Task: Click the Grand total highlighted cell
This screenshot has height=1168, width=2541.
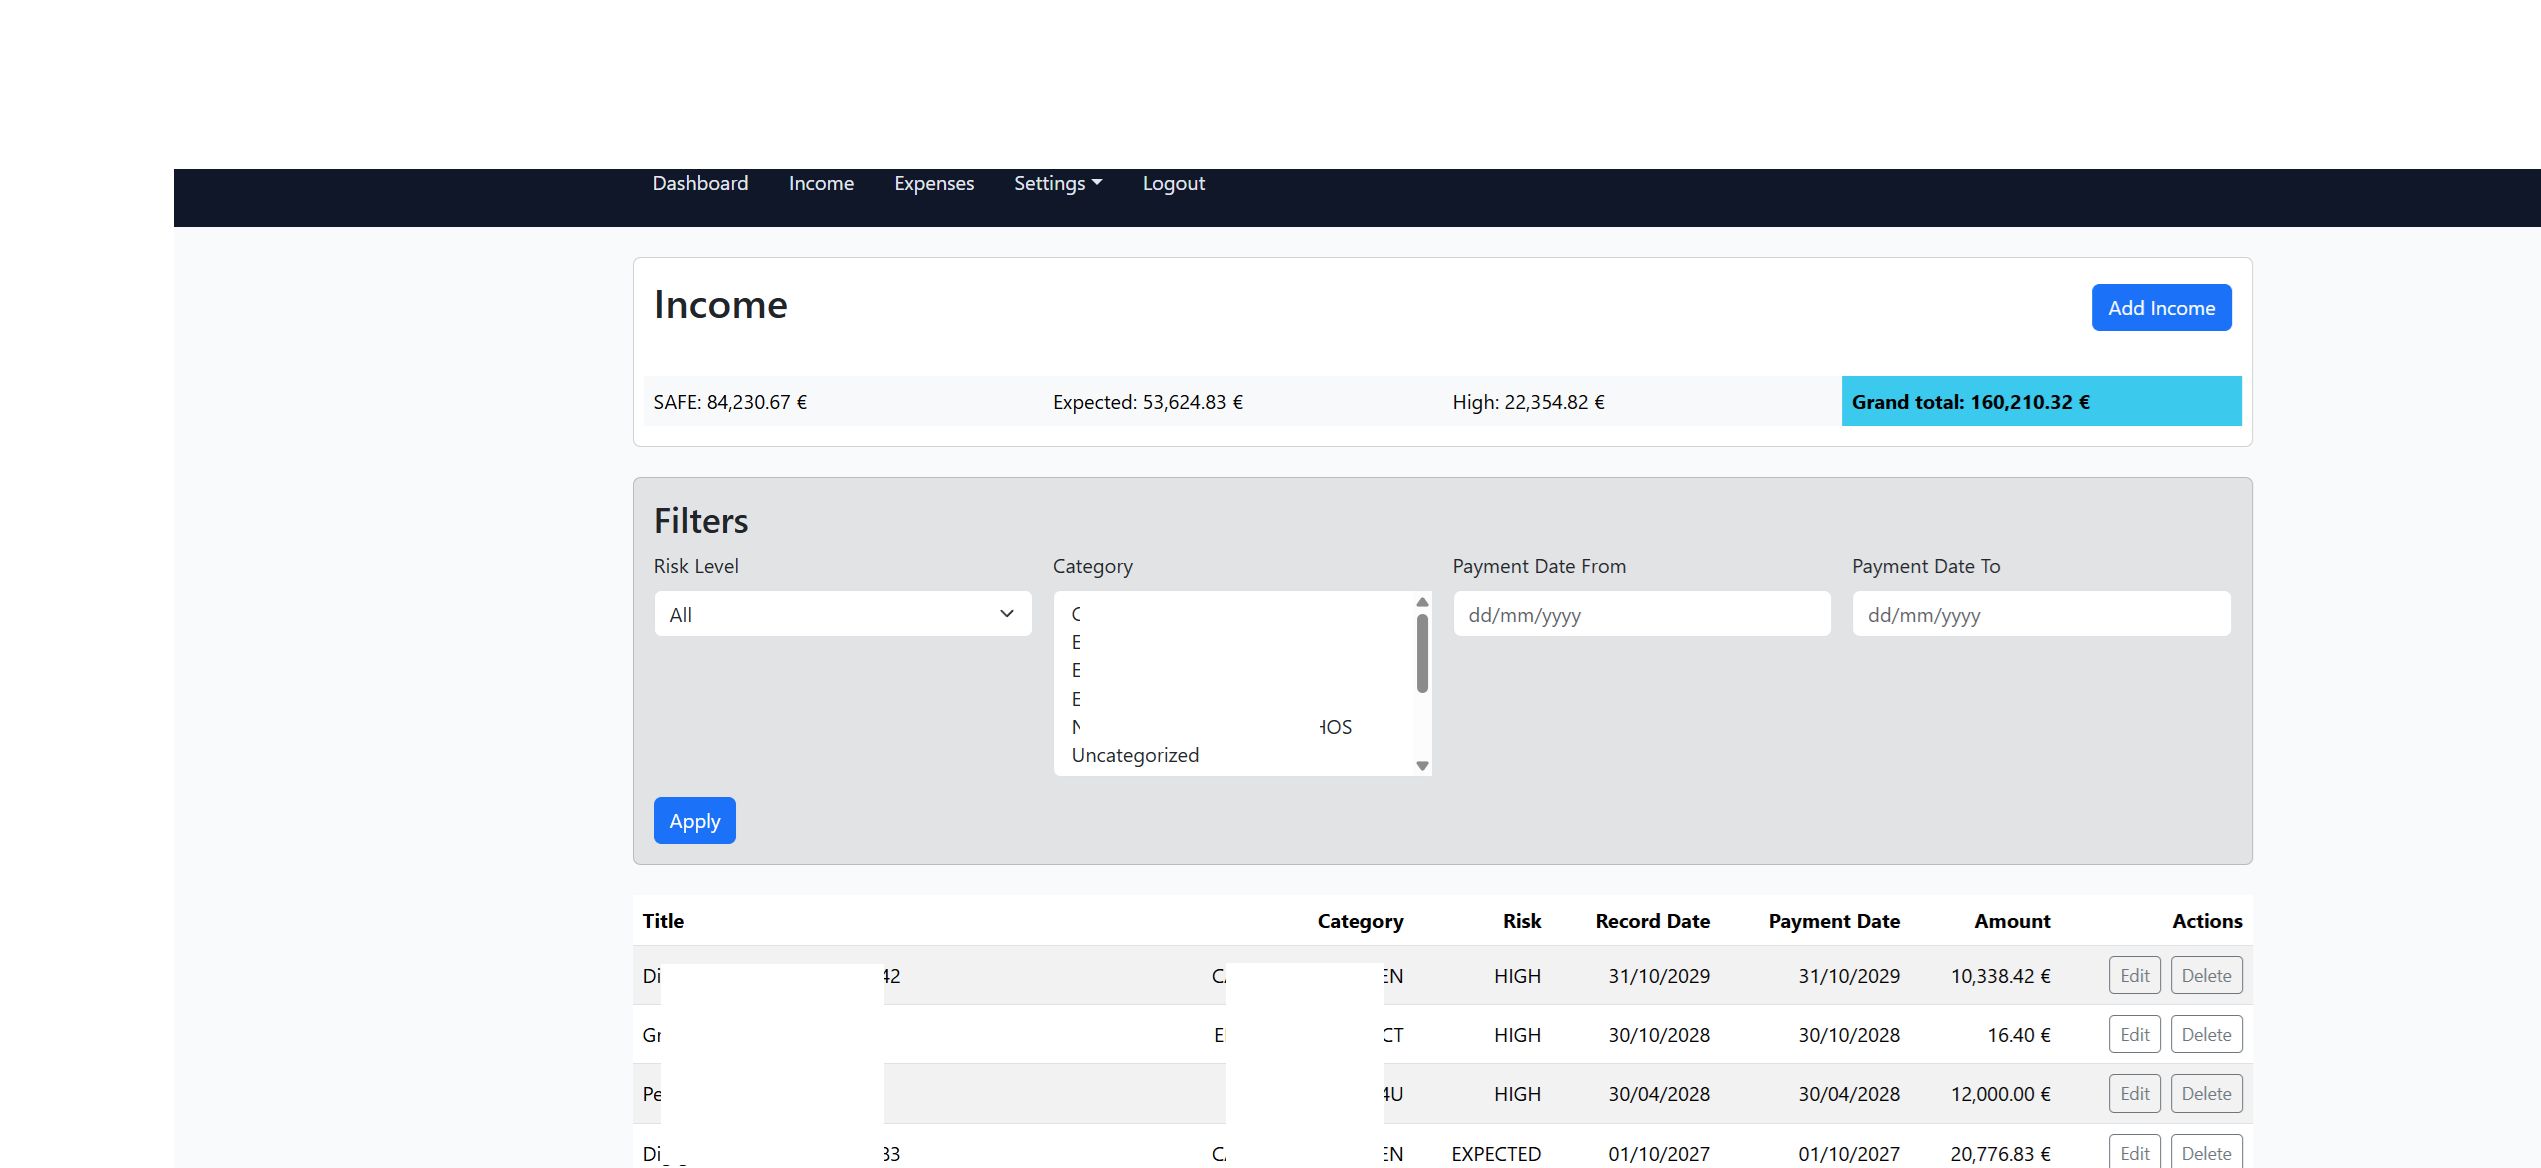Action: (2040, 402)
